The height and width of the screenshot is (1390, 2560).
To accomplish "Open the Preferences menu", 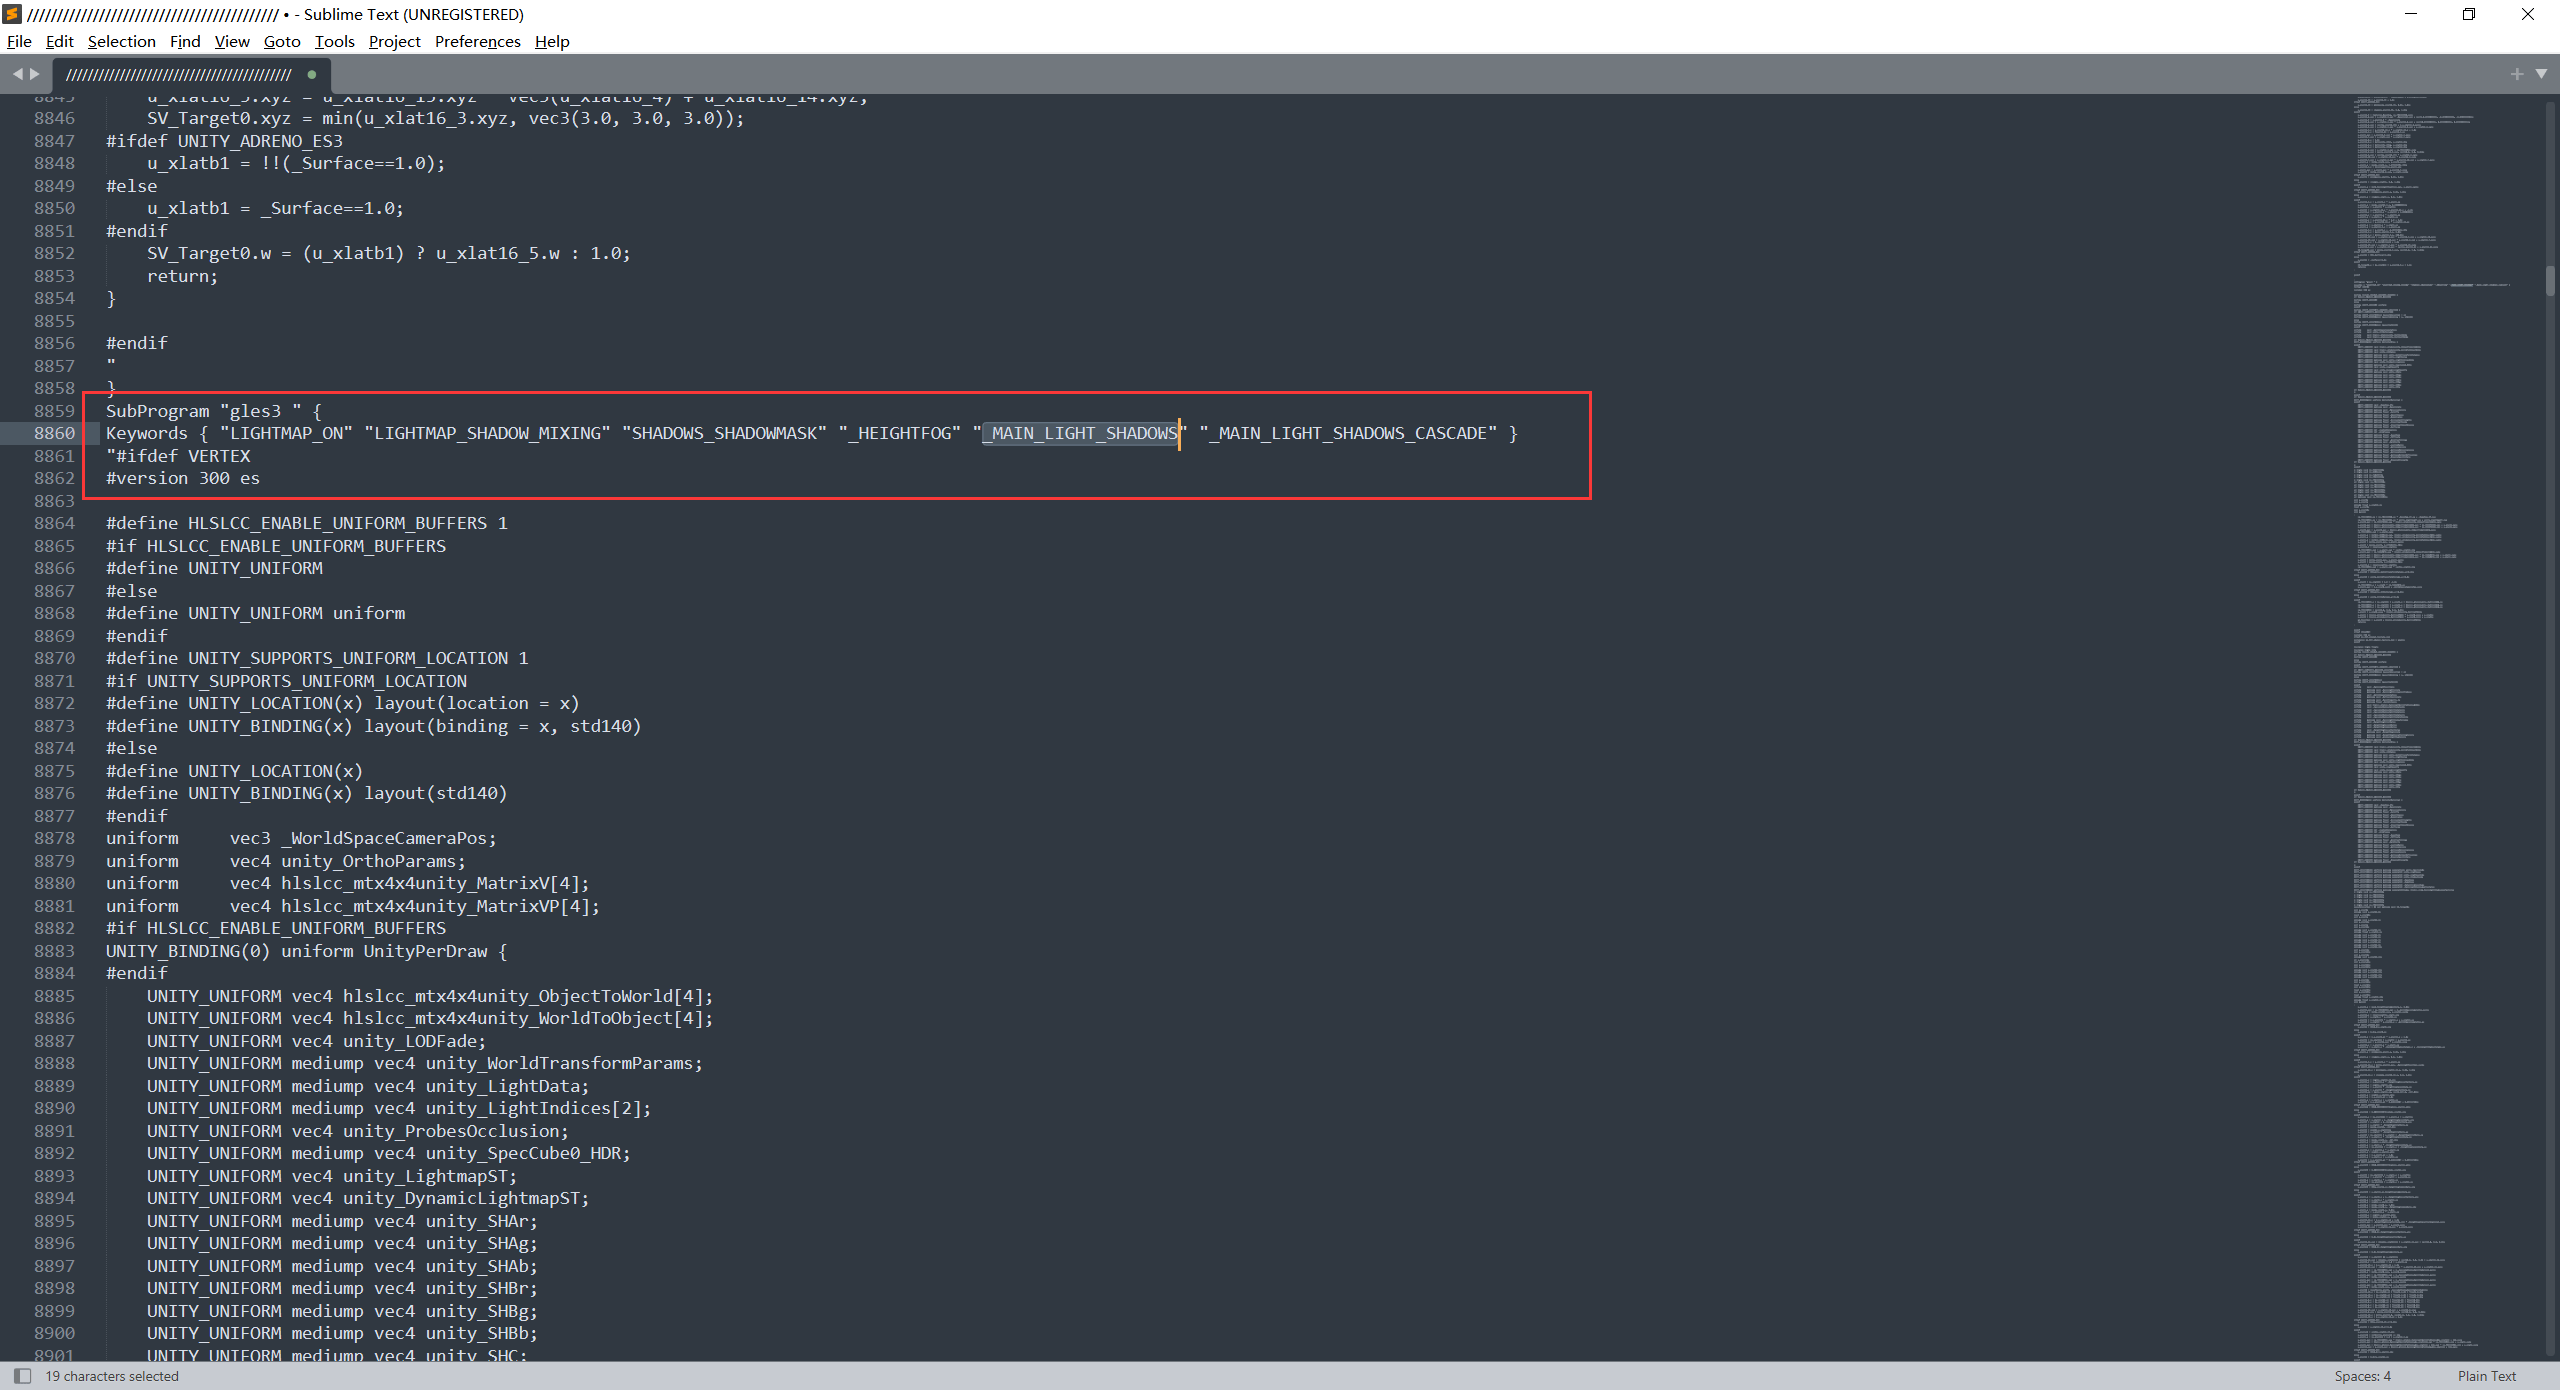I will click(478, 41).
